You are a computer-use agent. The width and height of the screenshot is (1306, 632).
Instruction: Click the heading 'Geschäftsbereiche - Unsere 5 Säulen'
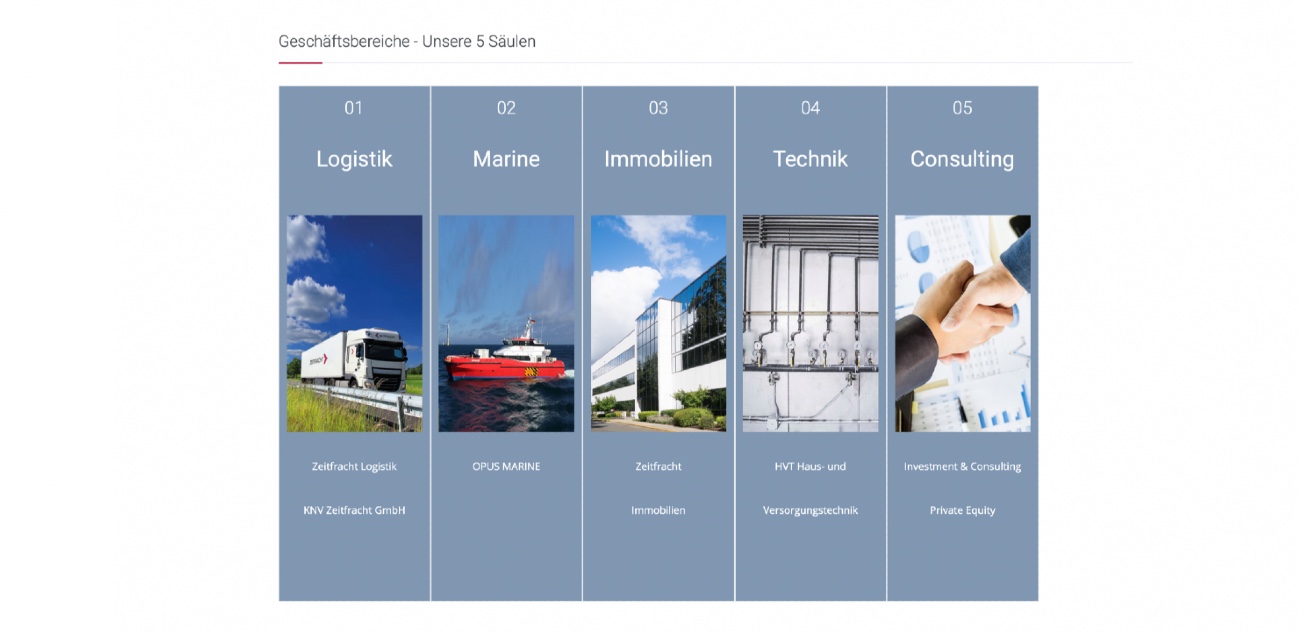407,41
